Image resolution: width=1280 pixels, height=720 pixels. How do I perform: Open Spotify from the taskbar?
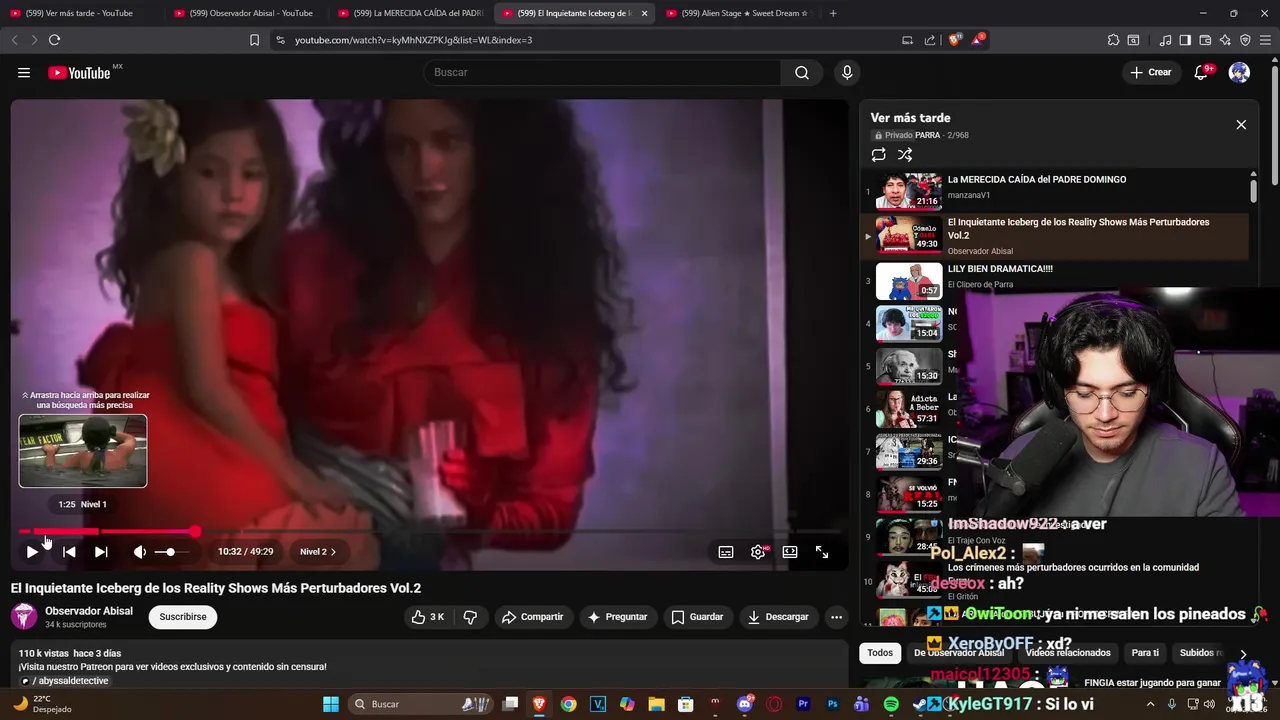[x=891, y=704]
